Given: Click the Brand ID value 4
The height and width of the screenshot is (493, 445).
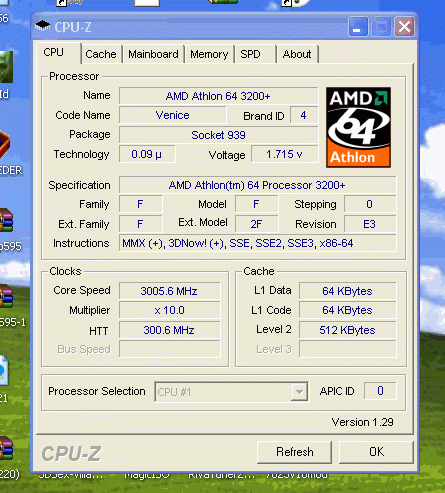Looking at the screenshot, I should [304, 115].
